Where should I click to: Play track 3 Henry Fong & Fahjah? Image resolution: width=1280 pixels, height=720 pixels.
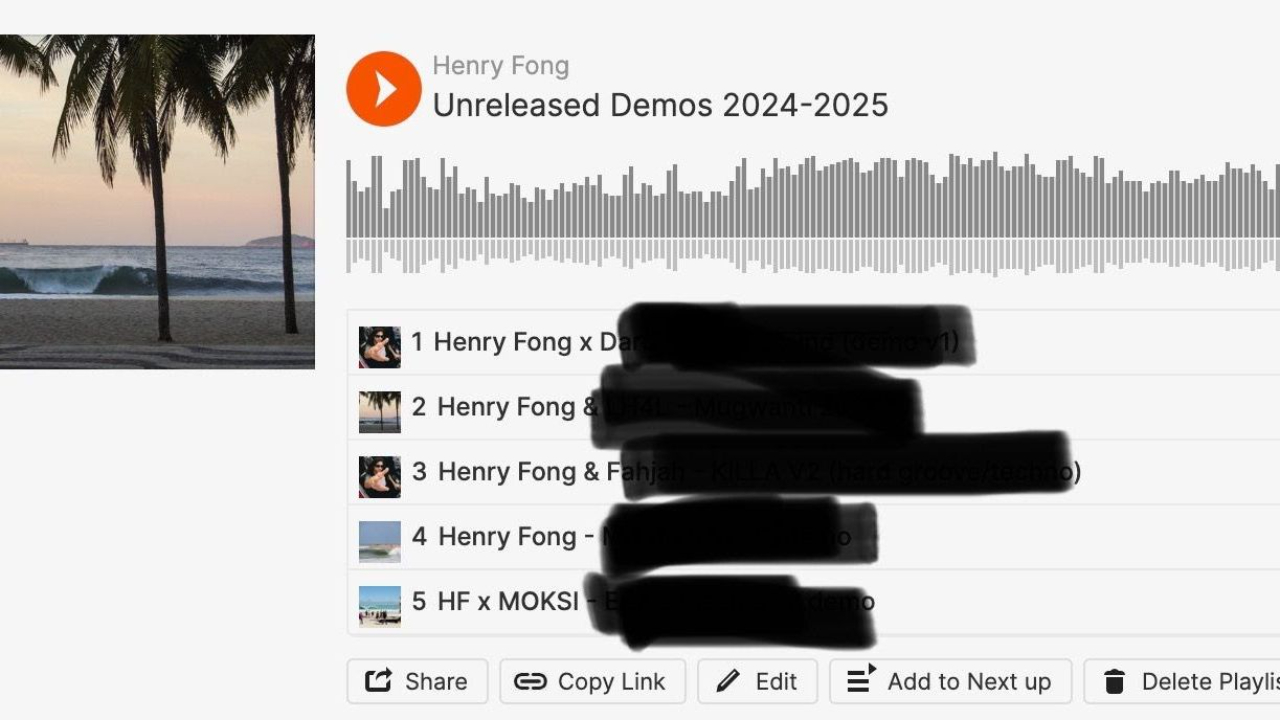[x=813, y=472]
